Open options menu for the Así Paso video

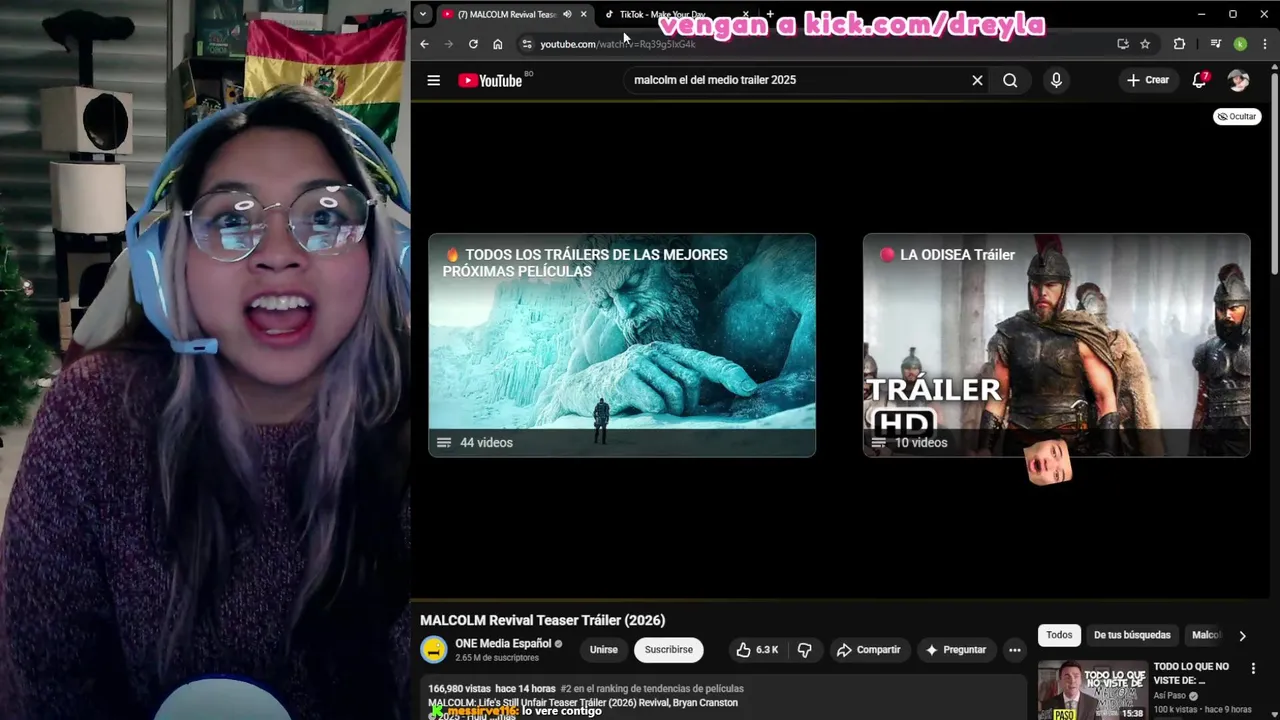(x=1253, y=668)
